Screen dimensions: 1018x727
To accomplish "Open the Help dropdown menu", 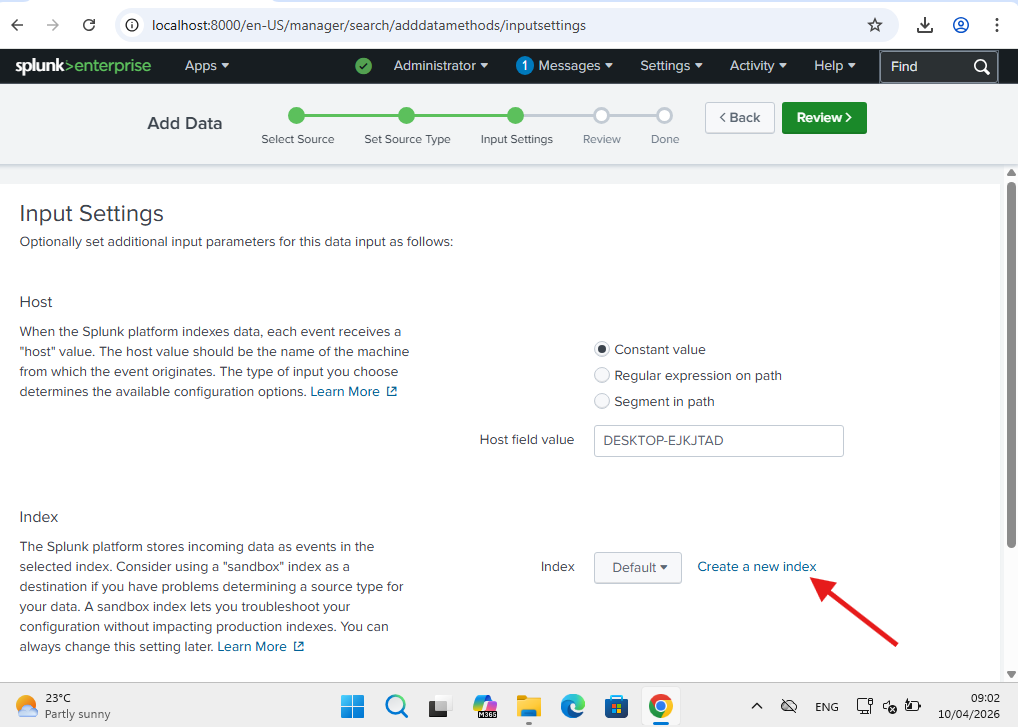I will tap(835, 66).
